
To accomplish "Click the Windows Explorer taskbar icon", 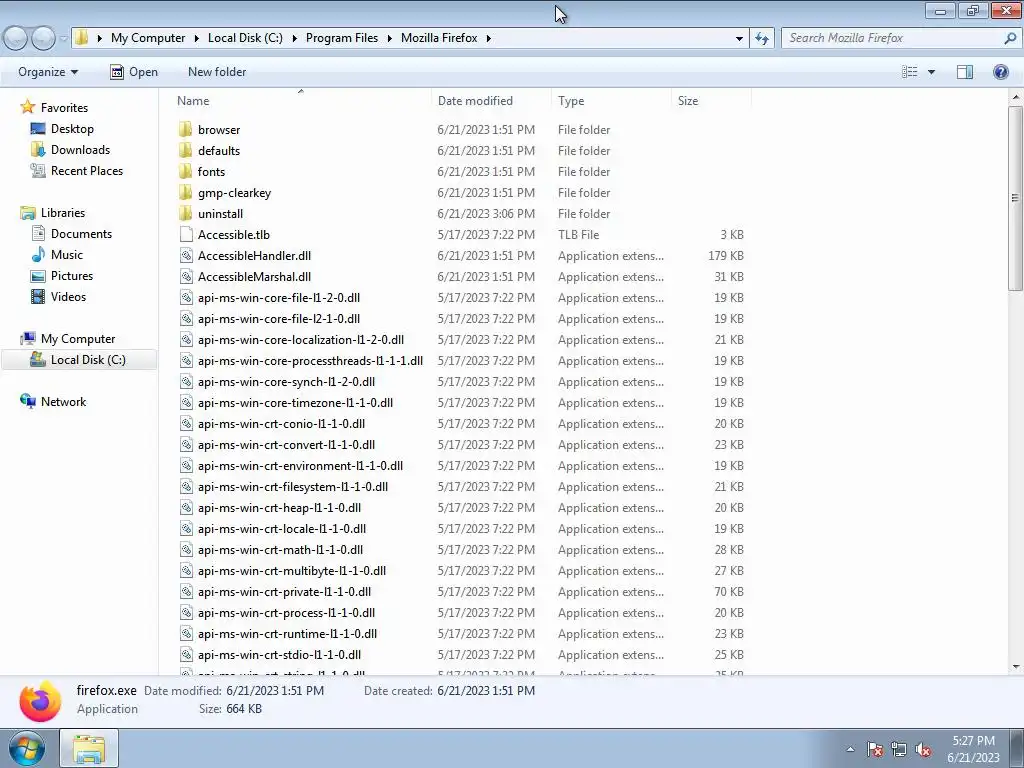I will (x=89, y=748).
